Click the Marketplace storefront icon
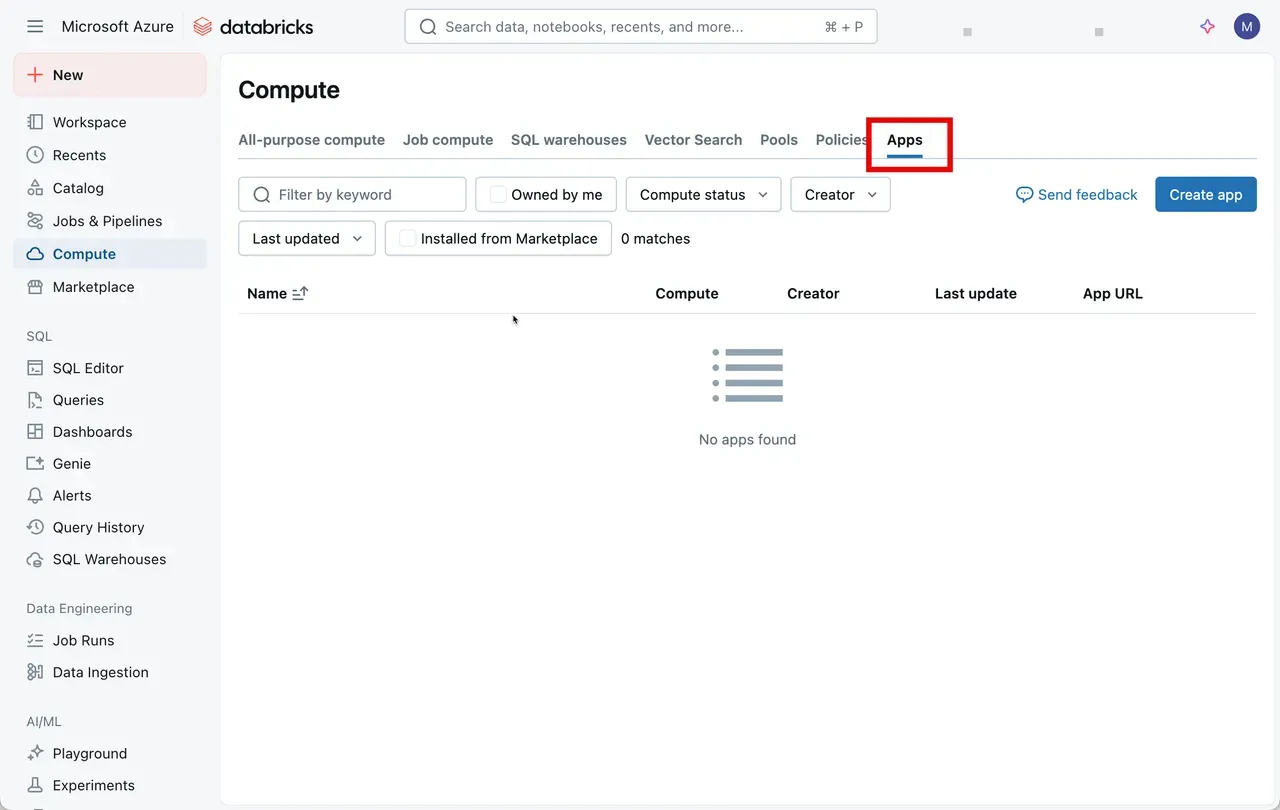The image size is (1280, 810). 35,287
